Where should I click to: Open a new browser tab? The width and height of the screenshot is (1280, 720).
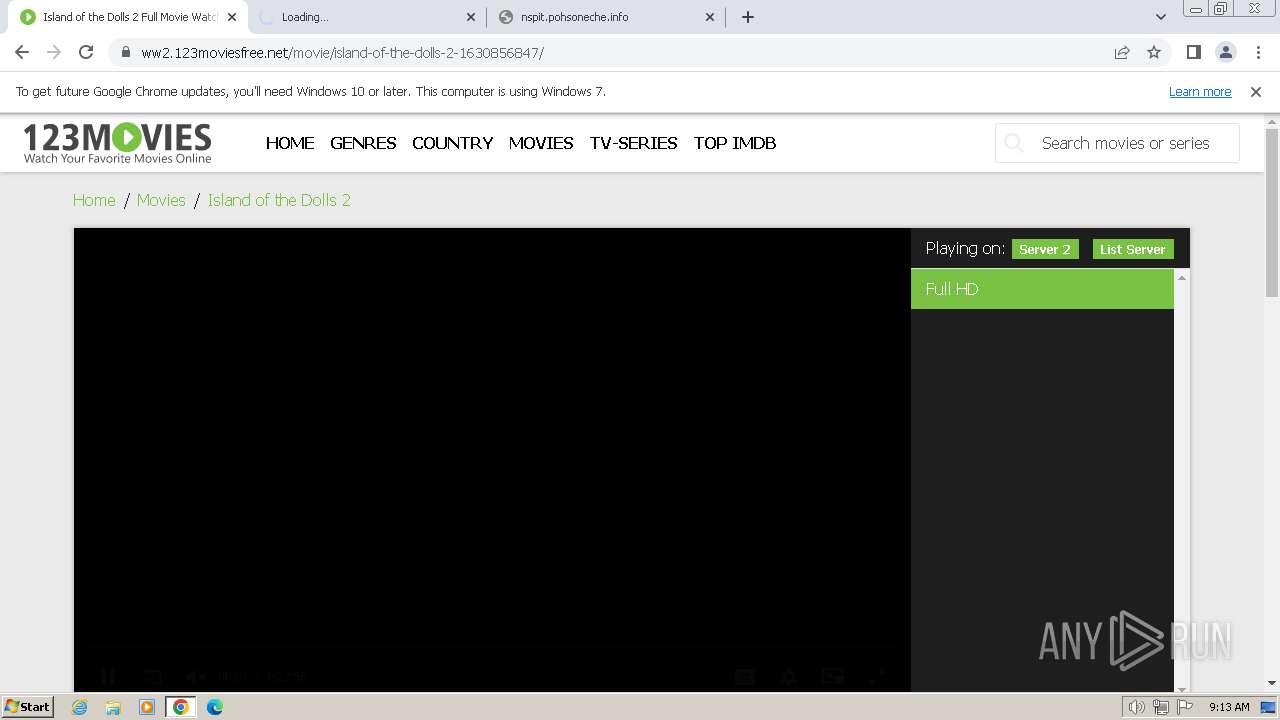(748, 17)
